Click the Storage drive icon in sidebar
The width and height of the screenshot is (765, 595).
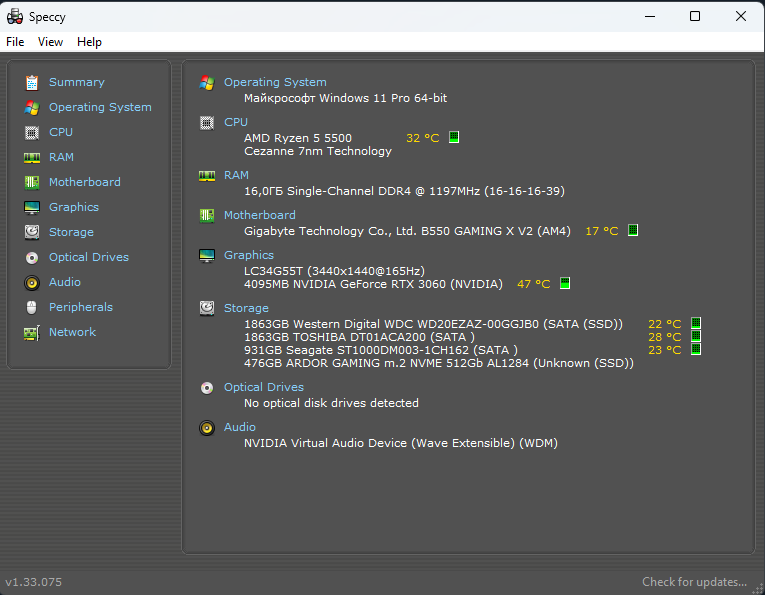(32, 232)
